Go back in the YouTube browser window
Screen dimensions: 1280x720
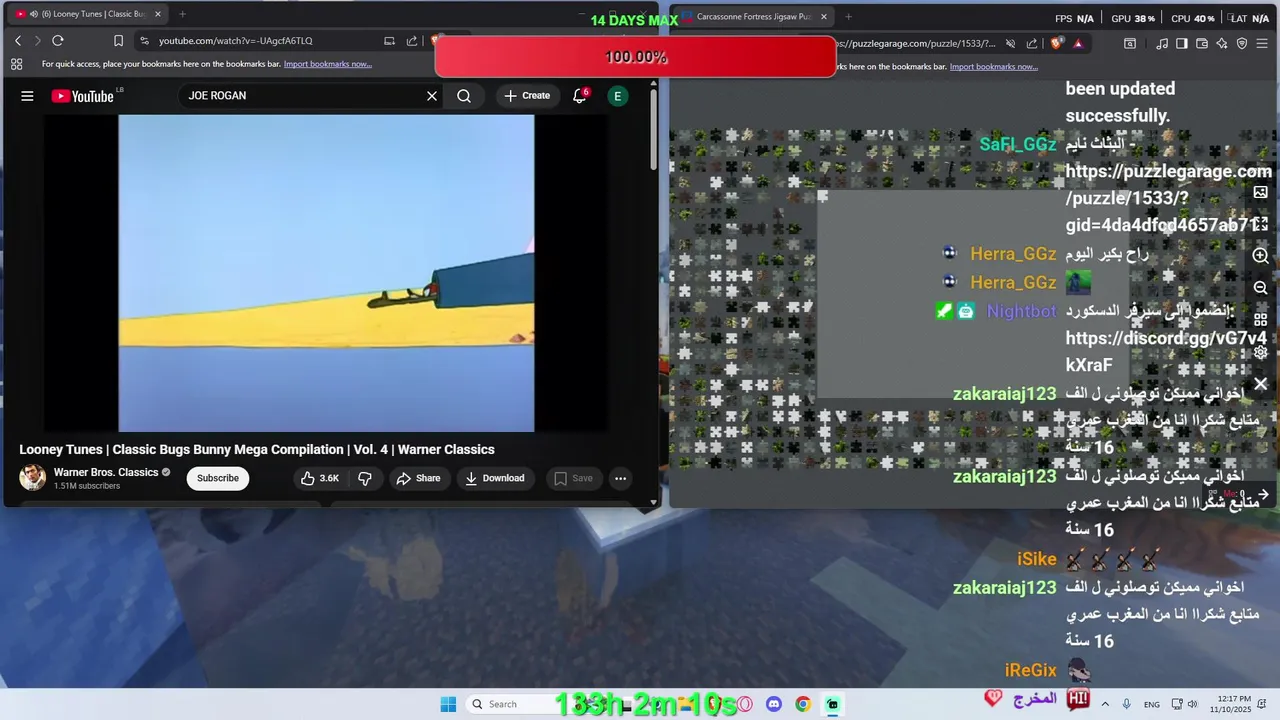[18, 41]
